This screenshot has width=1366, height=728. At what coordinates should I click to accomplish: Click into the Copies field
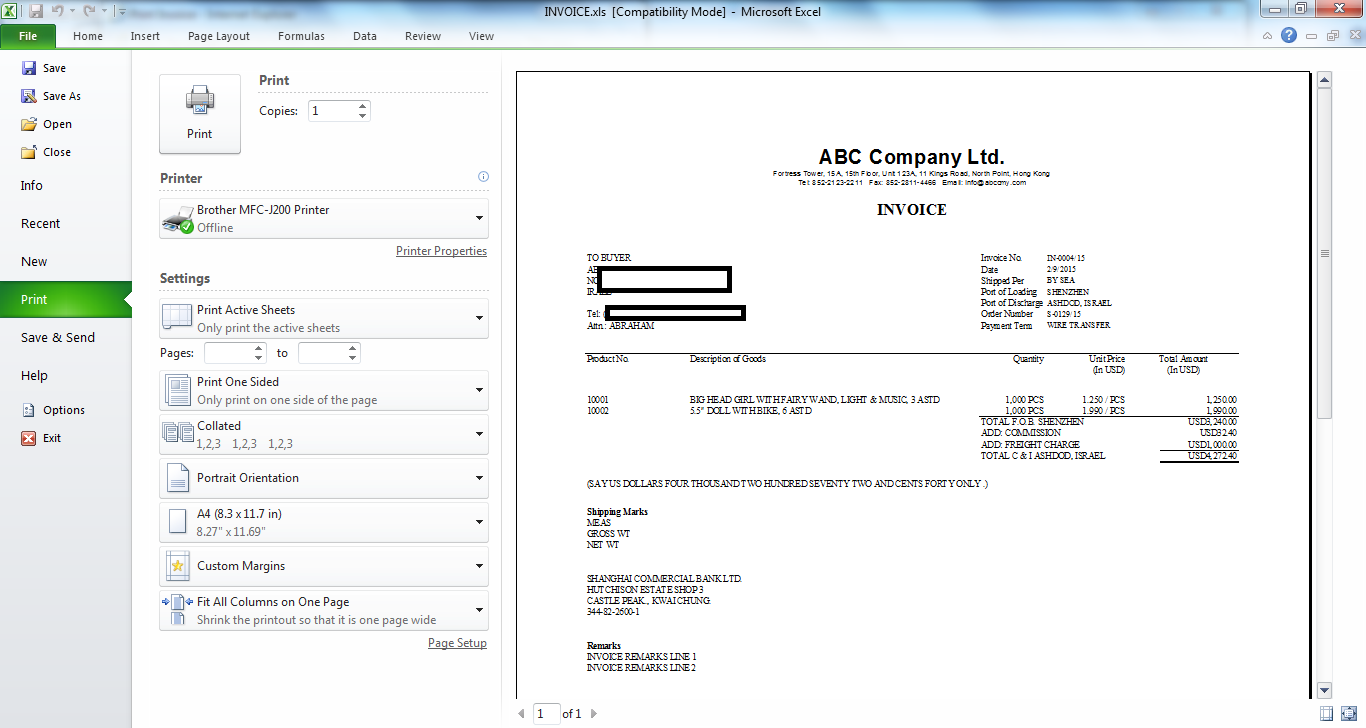point(332,111)
